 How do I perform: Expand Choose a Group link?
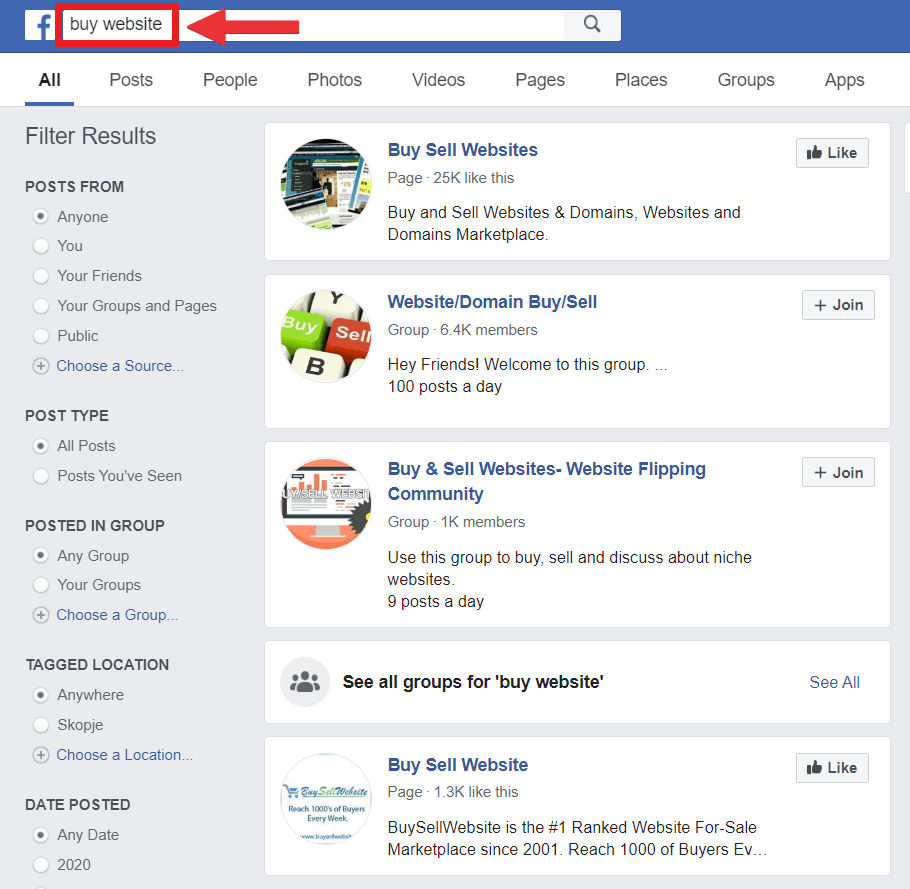click(x=117, y=615)
